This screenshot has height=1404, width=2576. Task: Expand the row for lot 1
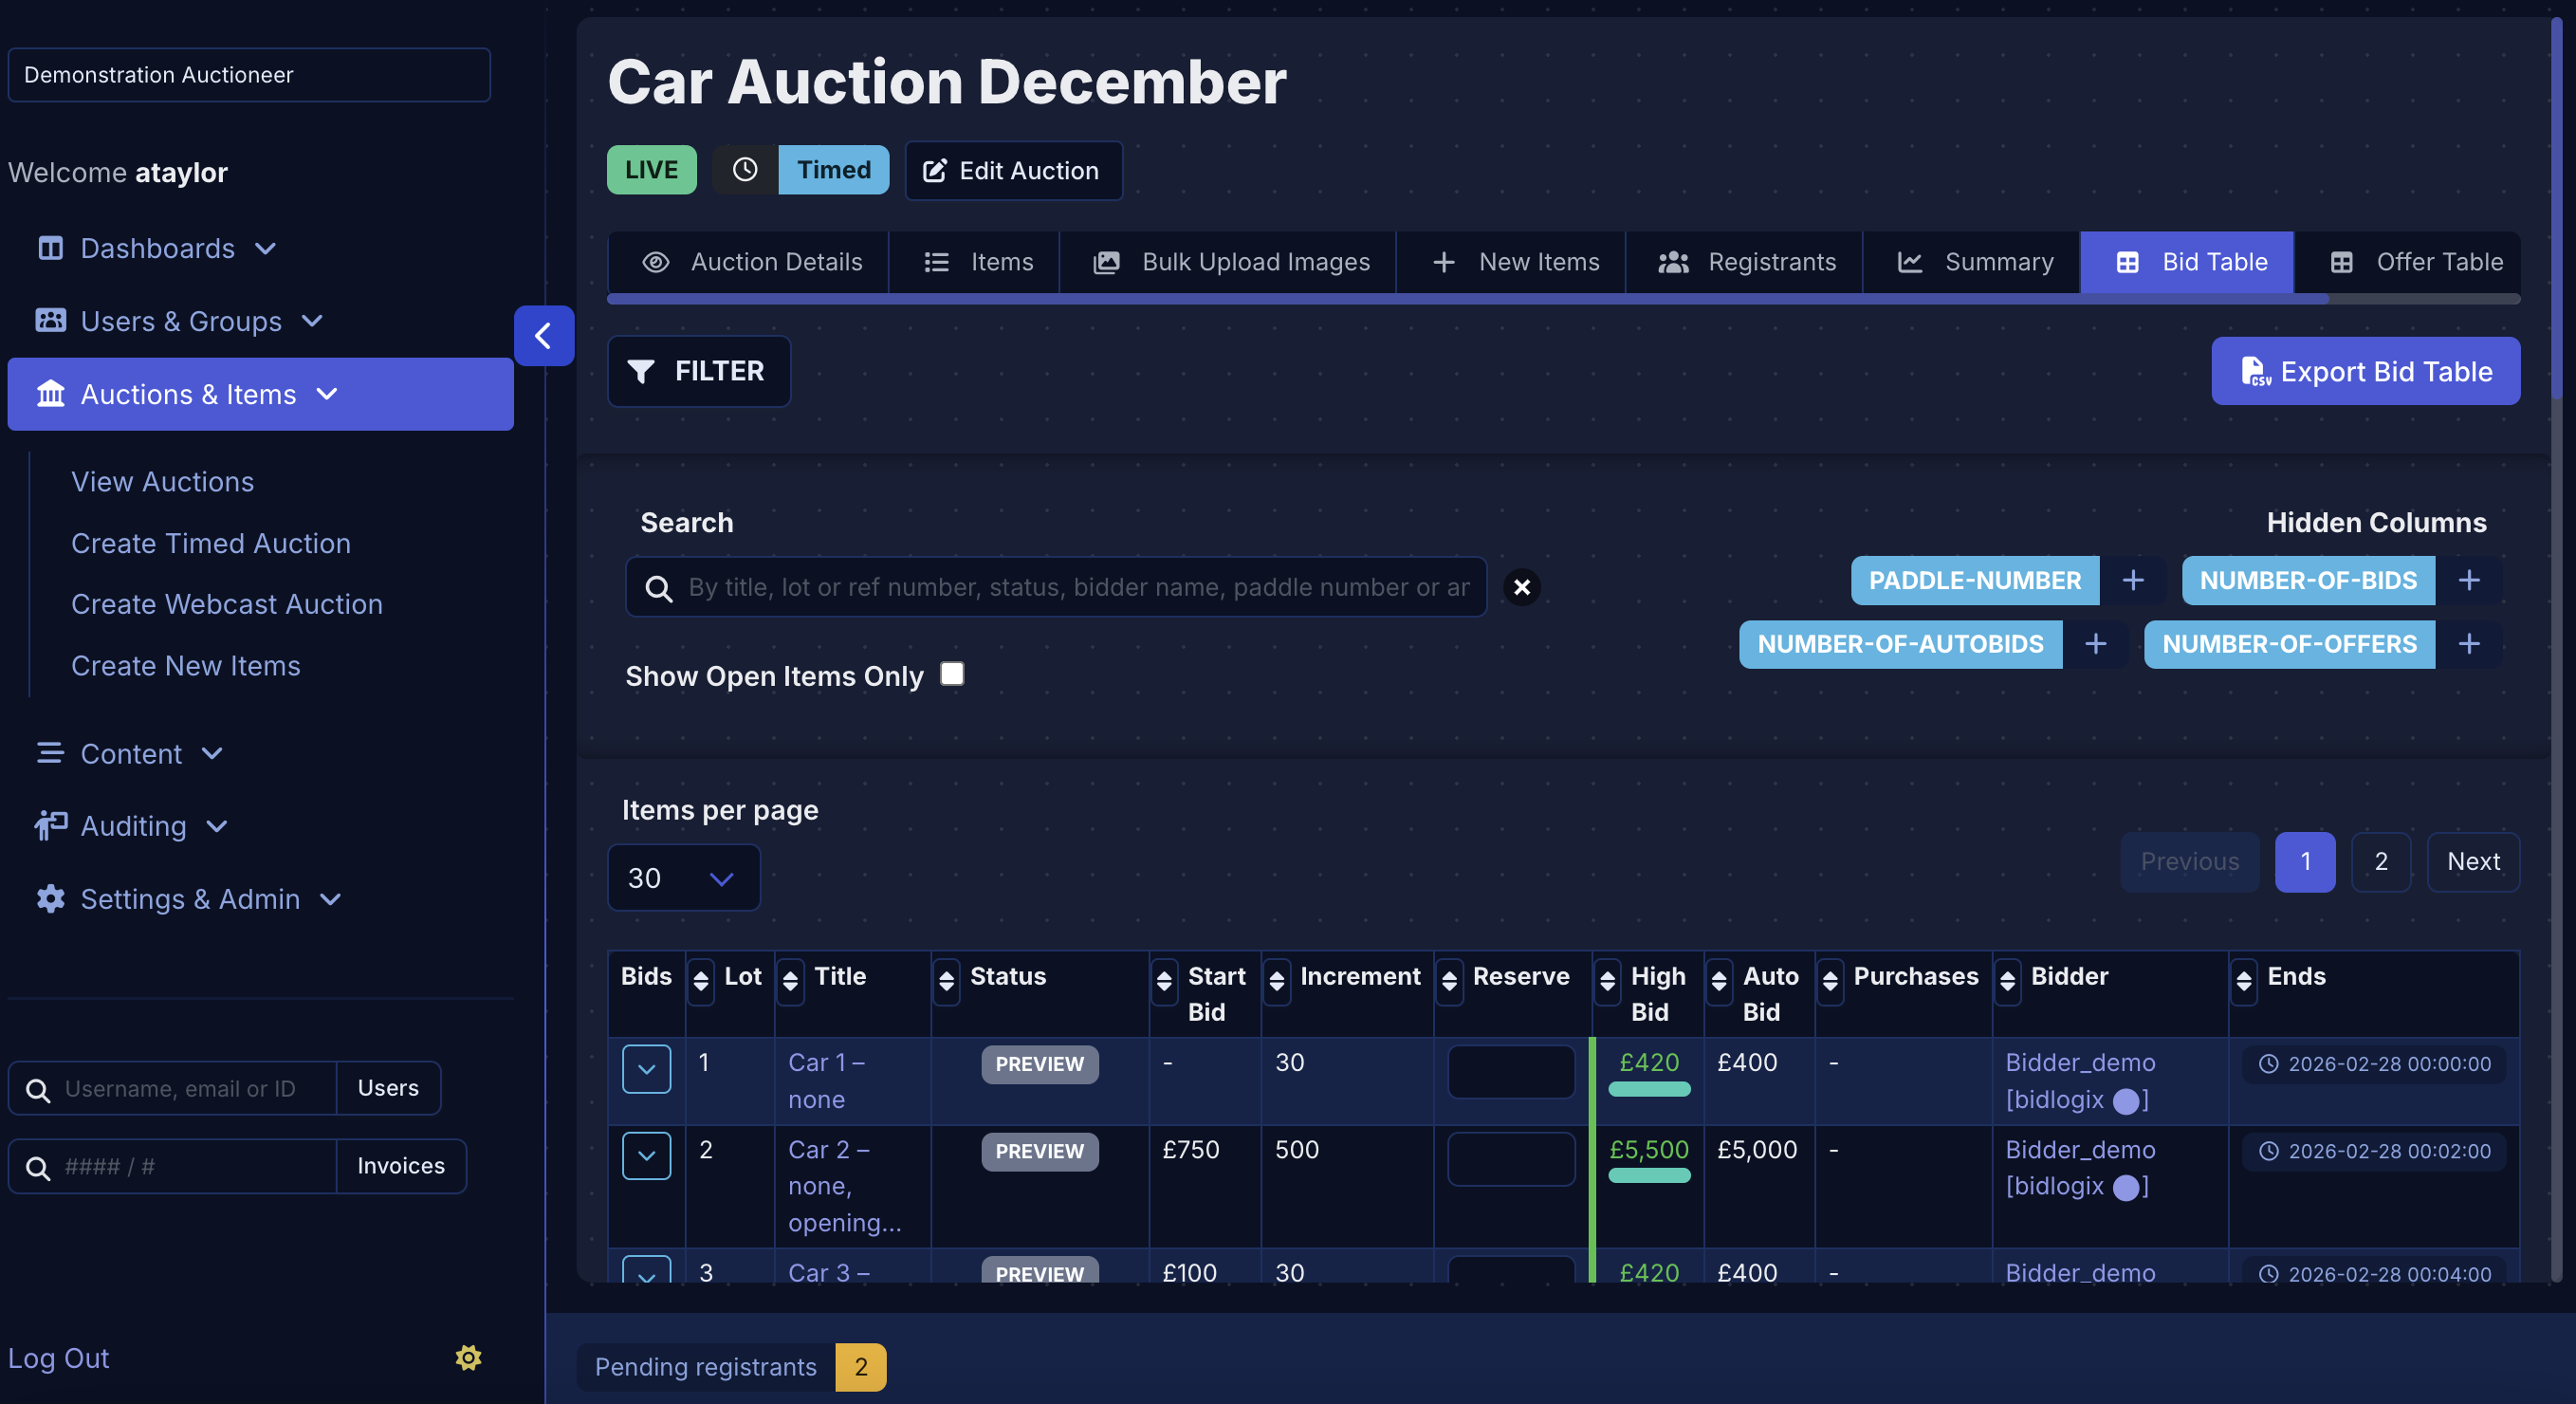tap(646, 1068)
